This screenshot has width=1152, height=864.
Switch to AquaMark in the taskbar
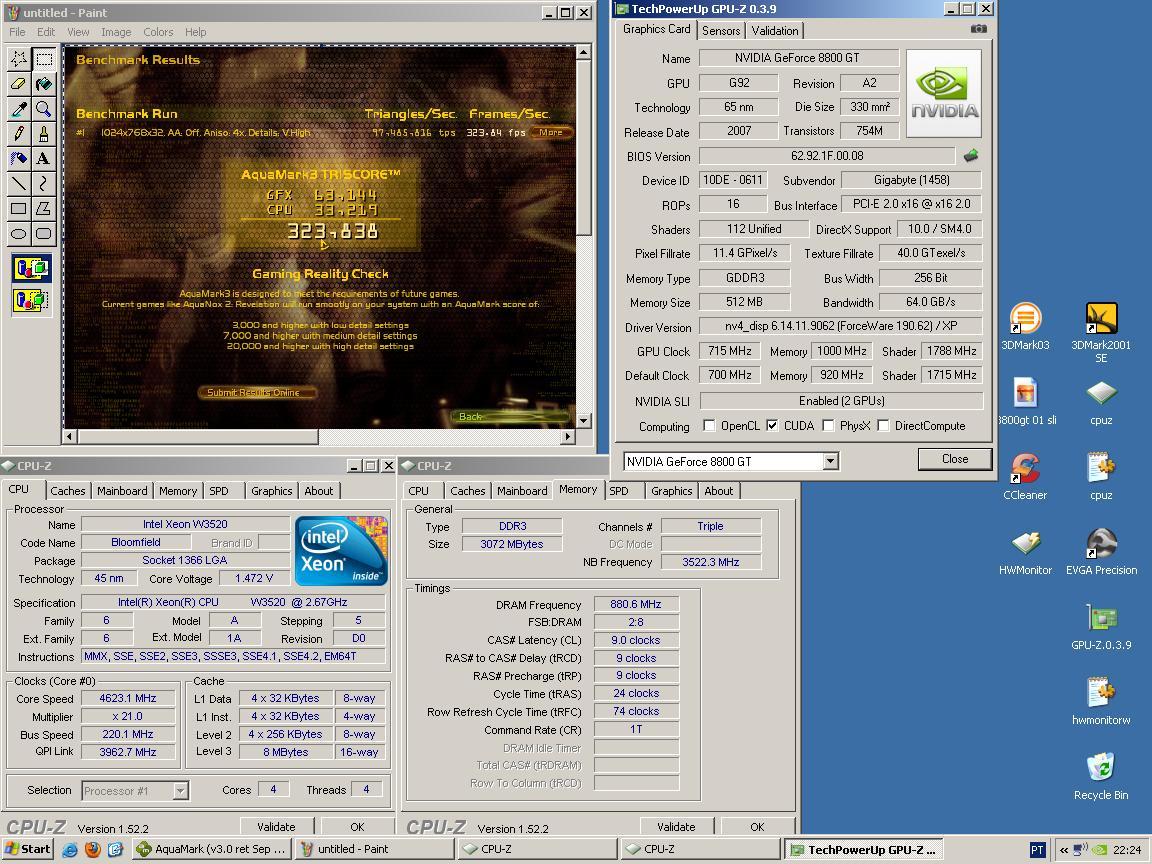[212, 849]
